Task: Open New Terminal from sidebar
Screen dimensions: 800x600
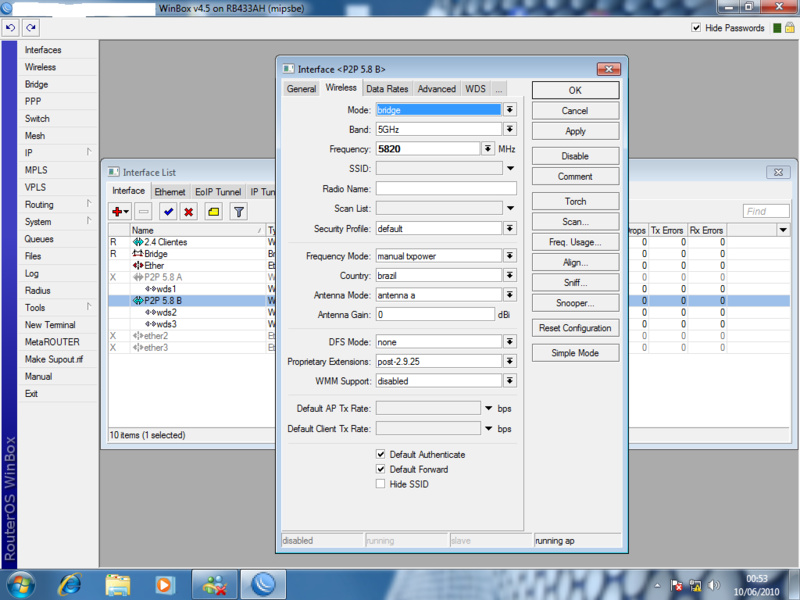Action: [x=50, y=324]
